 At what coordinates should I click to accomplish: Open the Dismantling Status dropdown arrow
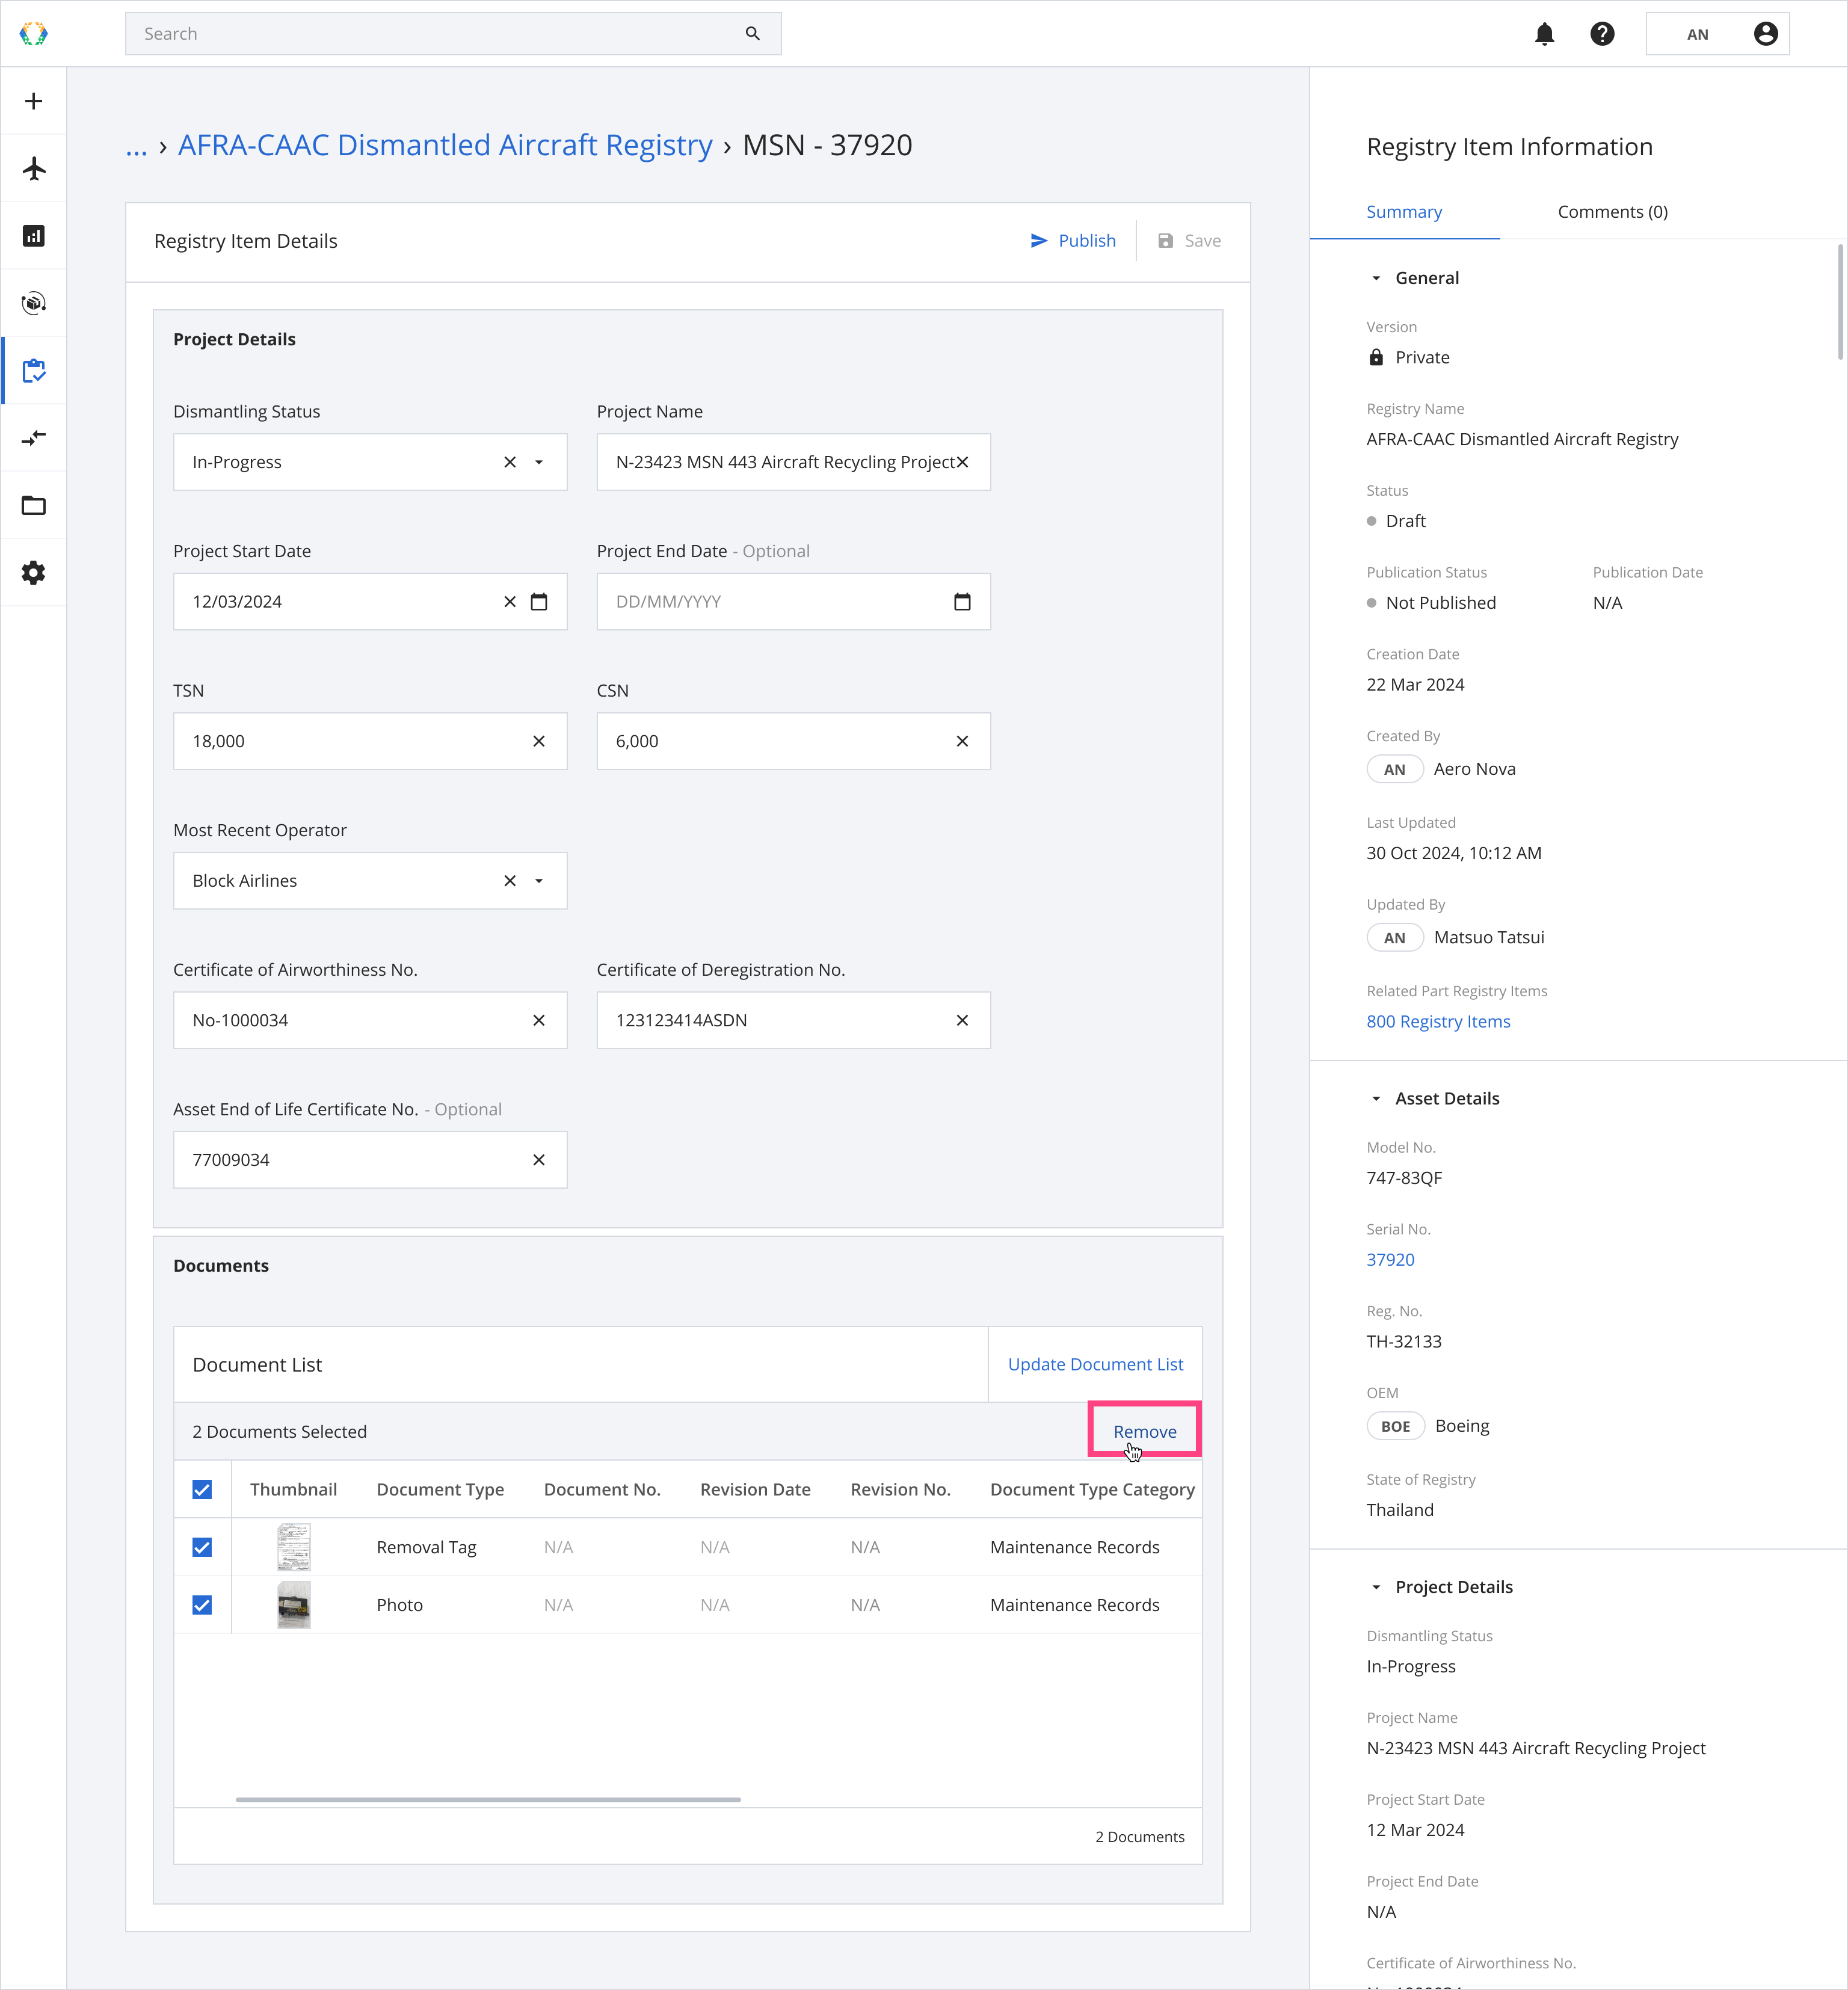point(539,462)
